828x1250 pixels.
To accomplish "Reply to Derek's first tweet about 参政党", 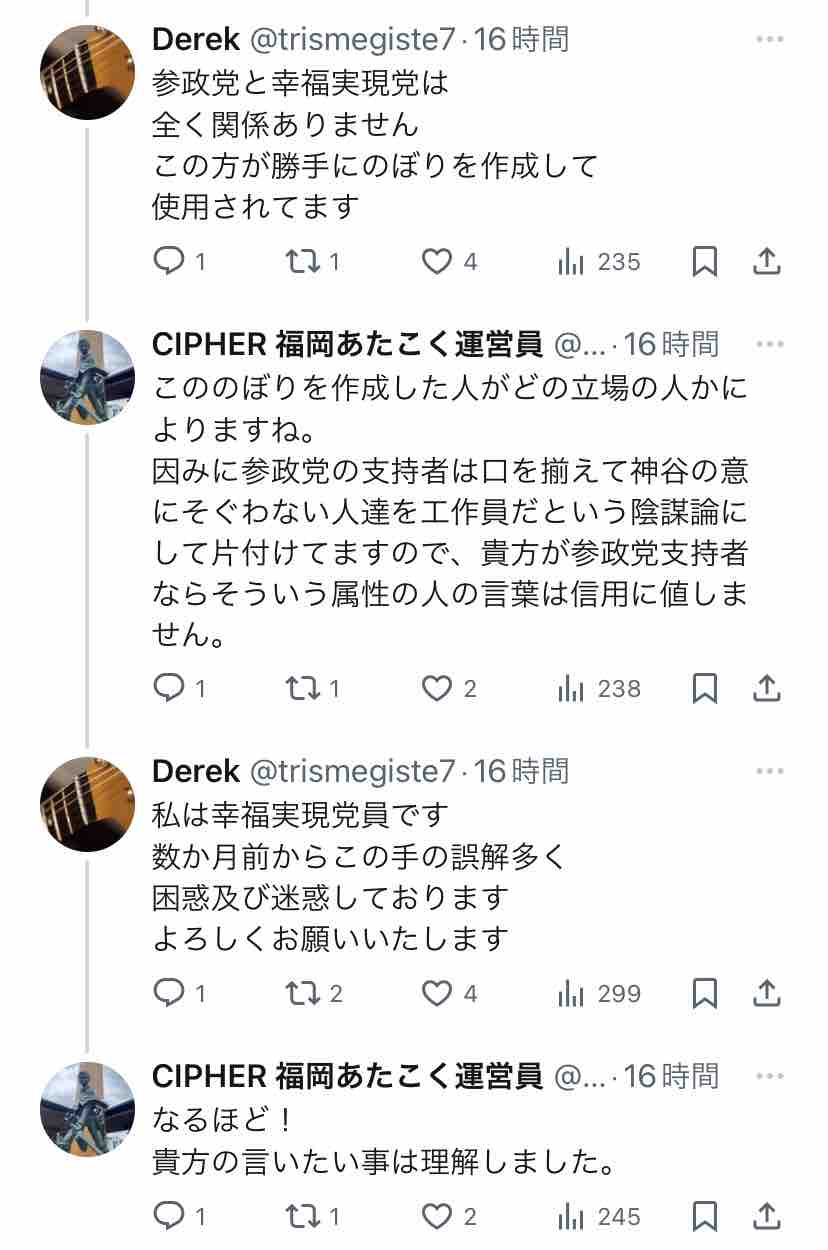I will coord(169,261).
